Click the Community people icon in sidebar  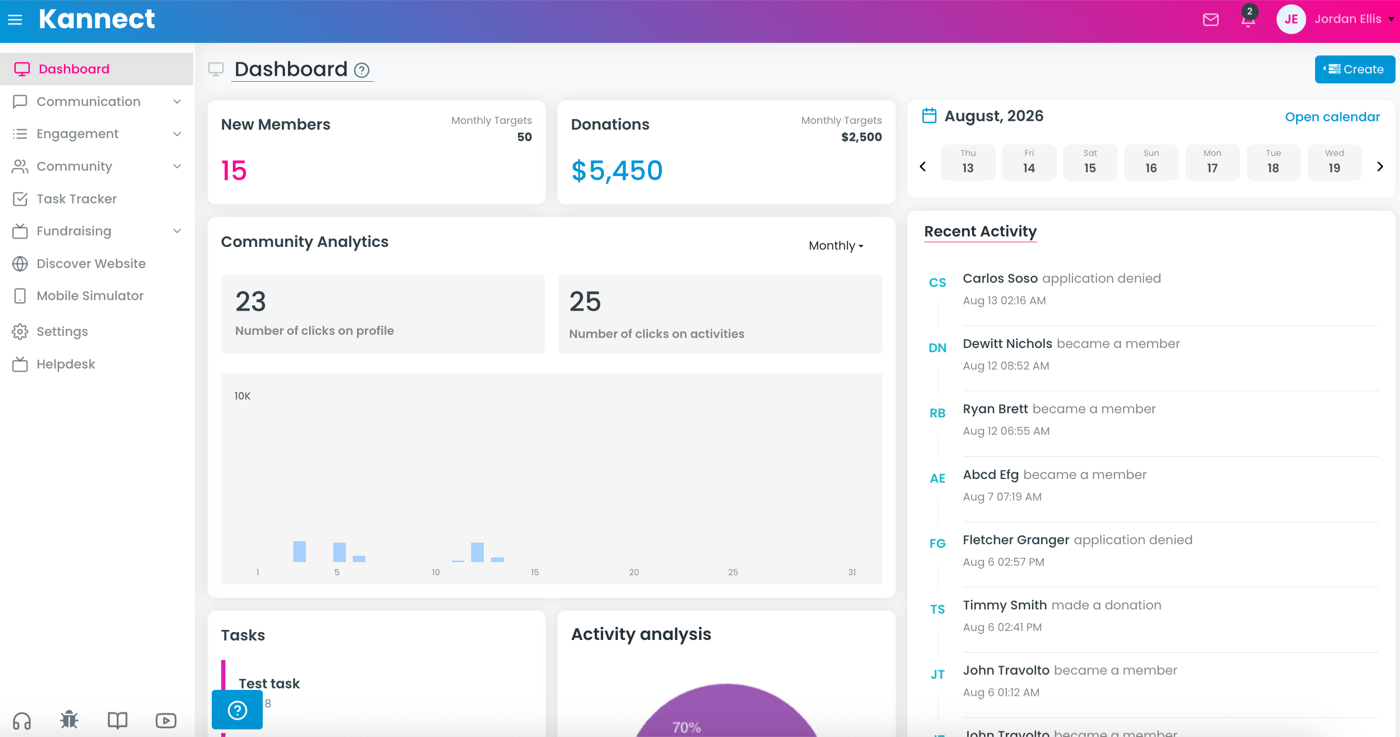pos(20,167)
